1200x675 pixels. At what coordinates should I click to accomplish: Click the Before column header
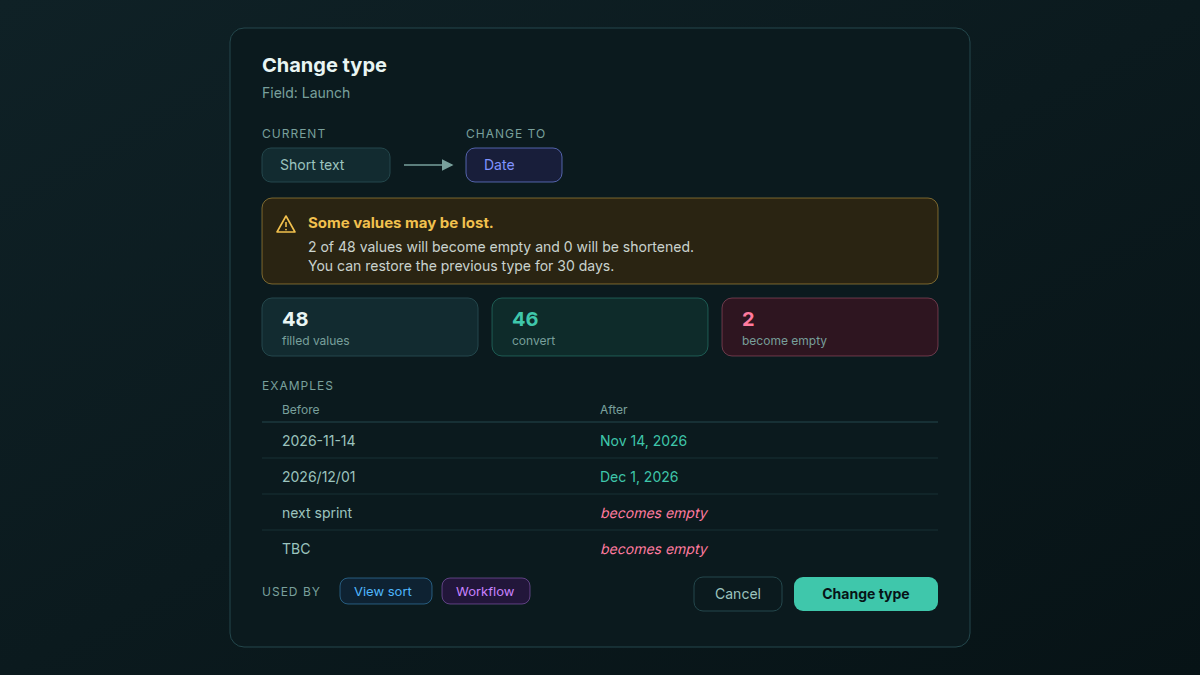pyautogui.click(x=301, y=410)
